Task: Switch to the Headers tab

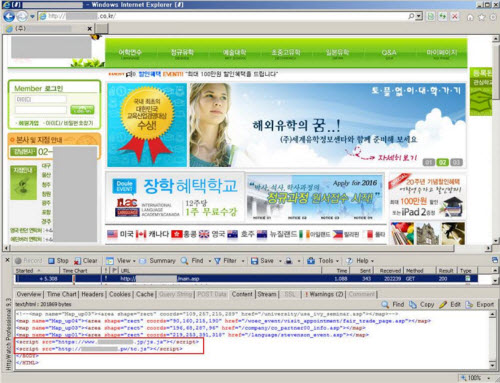Action: pyautogui.click(x=92, y=294)
